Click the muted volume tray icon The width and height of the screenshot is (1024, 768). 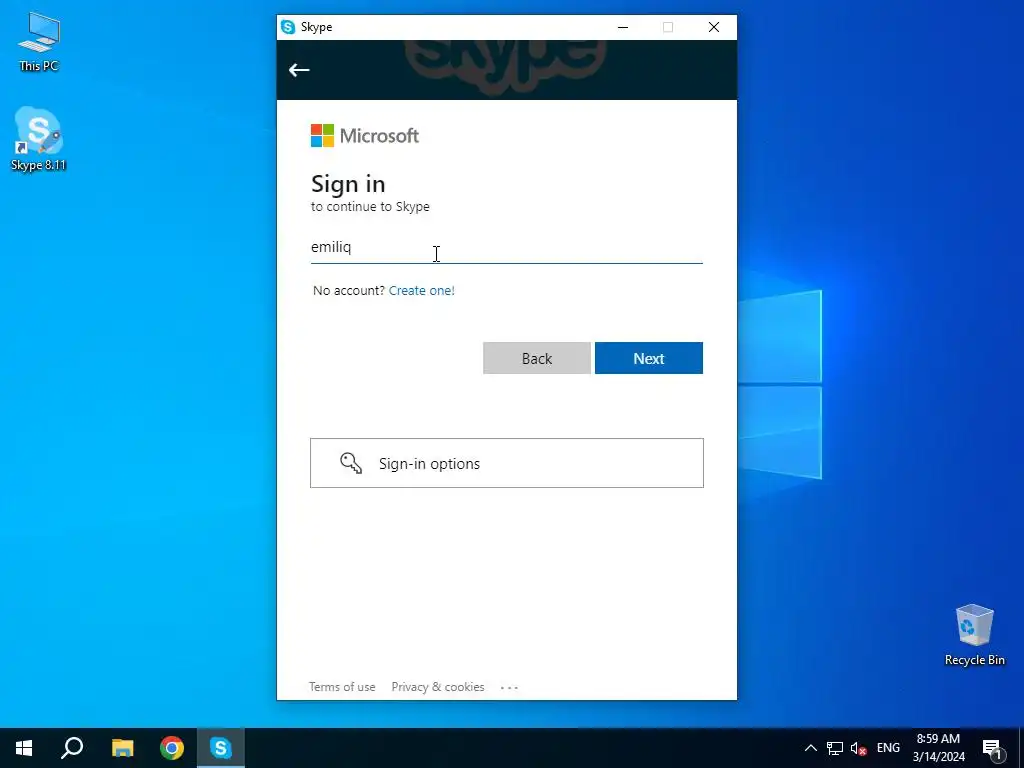(x=858, y=748)
